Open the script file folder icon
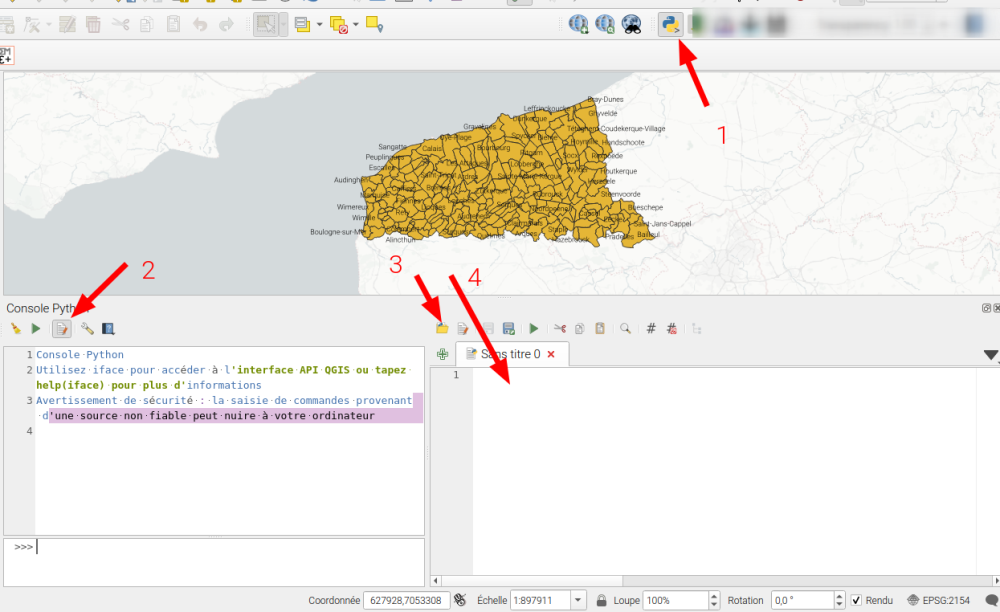The height and width of the screenshot is (612, 1000). (442, 328)
